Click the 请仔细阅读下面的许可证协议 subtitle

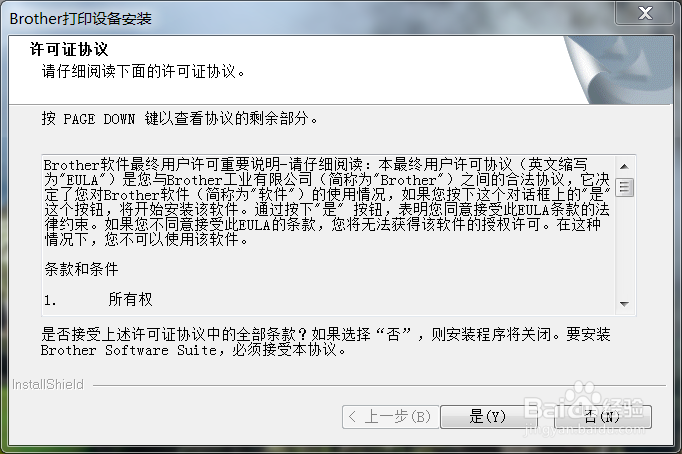click(x=144, y=71)
